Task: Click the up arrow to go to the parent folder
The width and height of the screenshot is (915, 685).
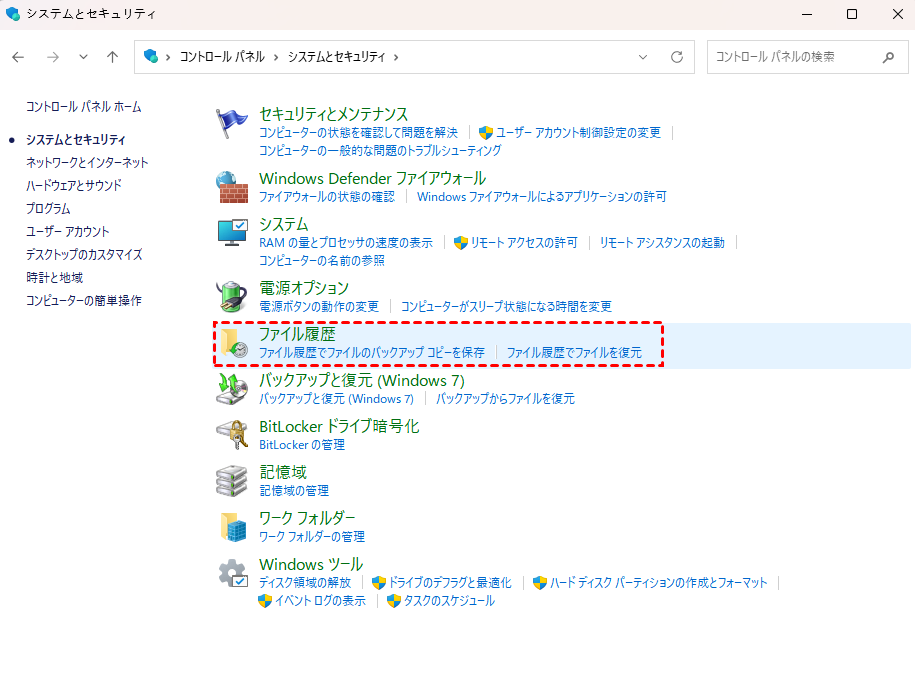Action: [x=112, y=57]
